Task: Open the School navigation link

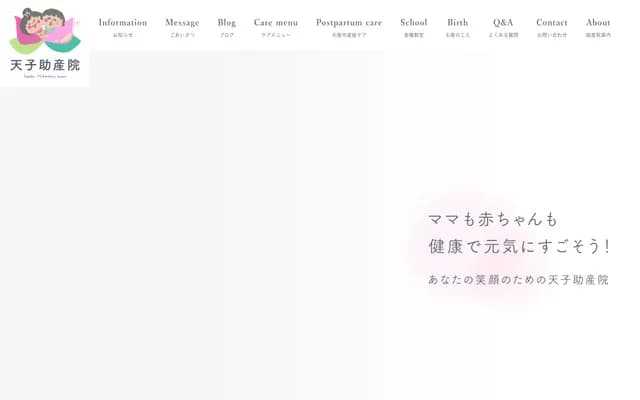Action: (x=413, y=22)
